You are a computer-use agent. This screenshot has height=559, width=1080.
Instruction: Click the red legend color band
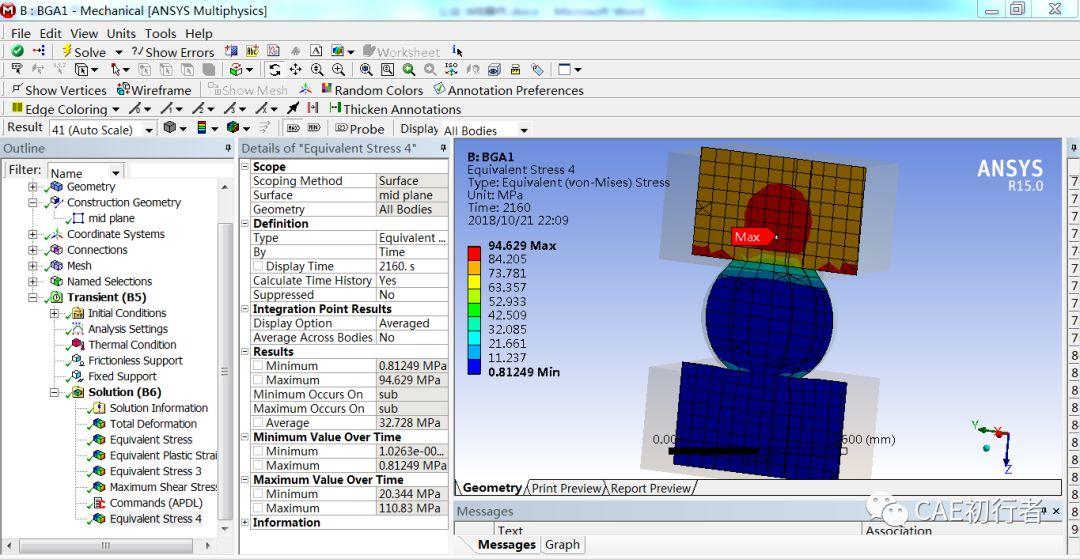[473, 252]
